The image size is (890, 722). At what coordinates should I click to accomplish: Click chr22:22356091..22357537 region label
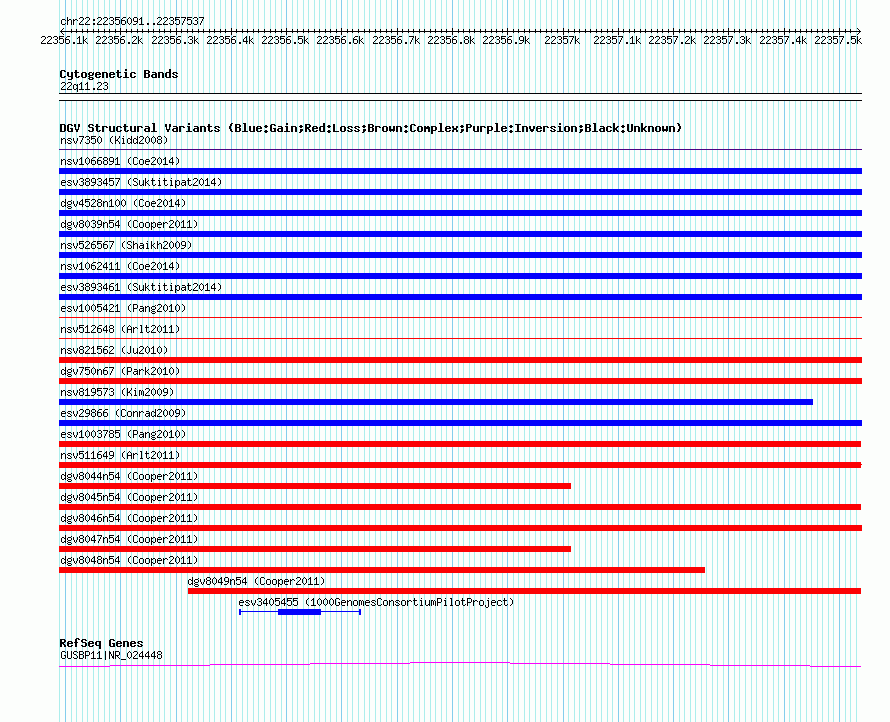pyautogui.click(x=132, y=21)
